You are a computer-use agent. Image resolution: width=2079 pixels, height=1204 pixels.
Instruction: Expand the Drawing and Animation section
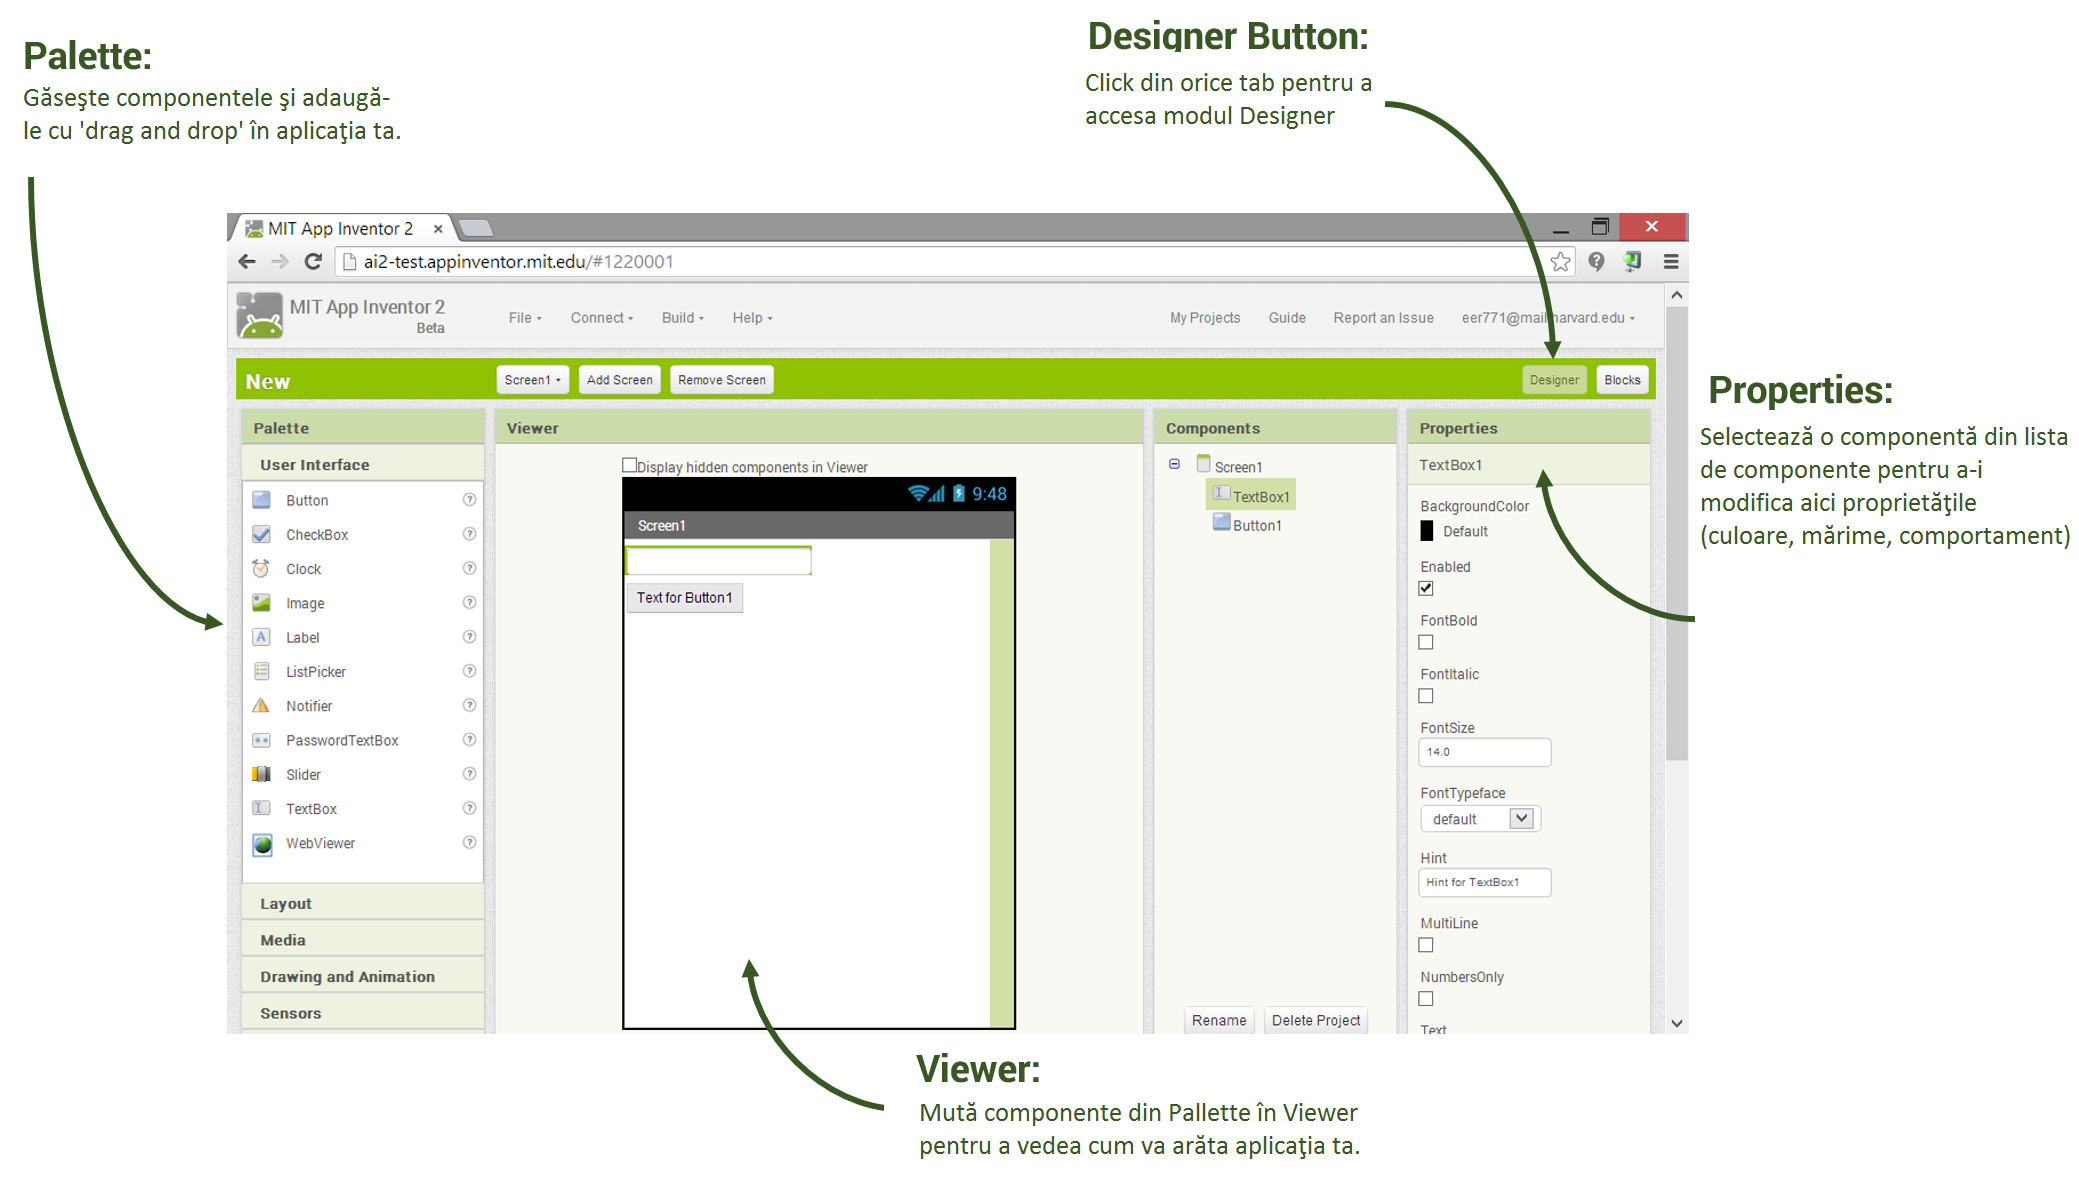pyautogui.click(x=362, y=977)
